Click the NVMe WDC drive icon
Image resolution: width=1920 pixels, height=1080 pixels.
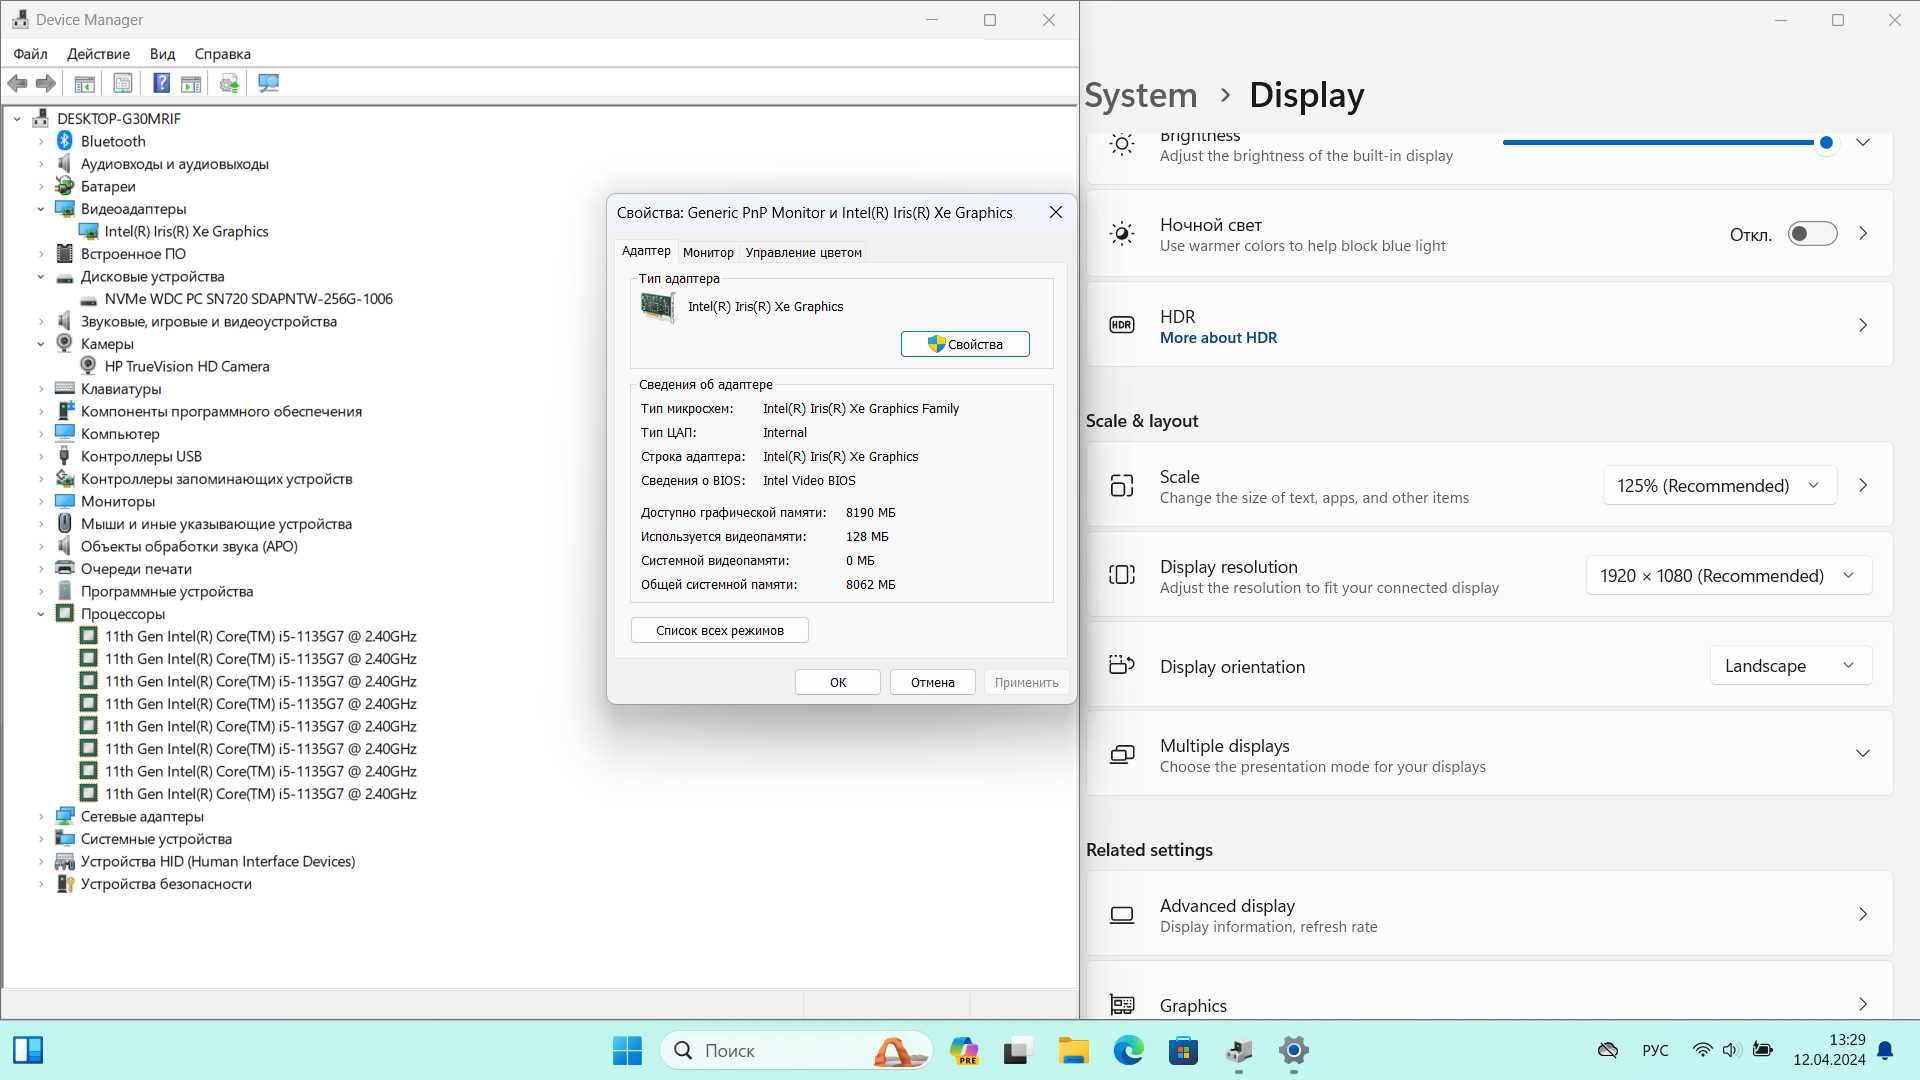click(x=88, y=299)
